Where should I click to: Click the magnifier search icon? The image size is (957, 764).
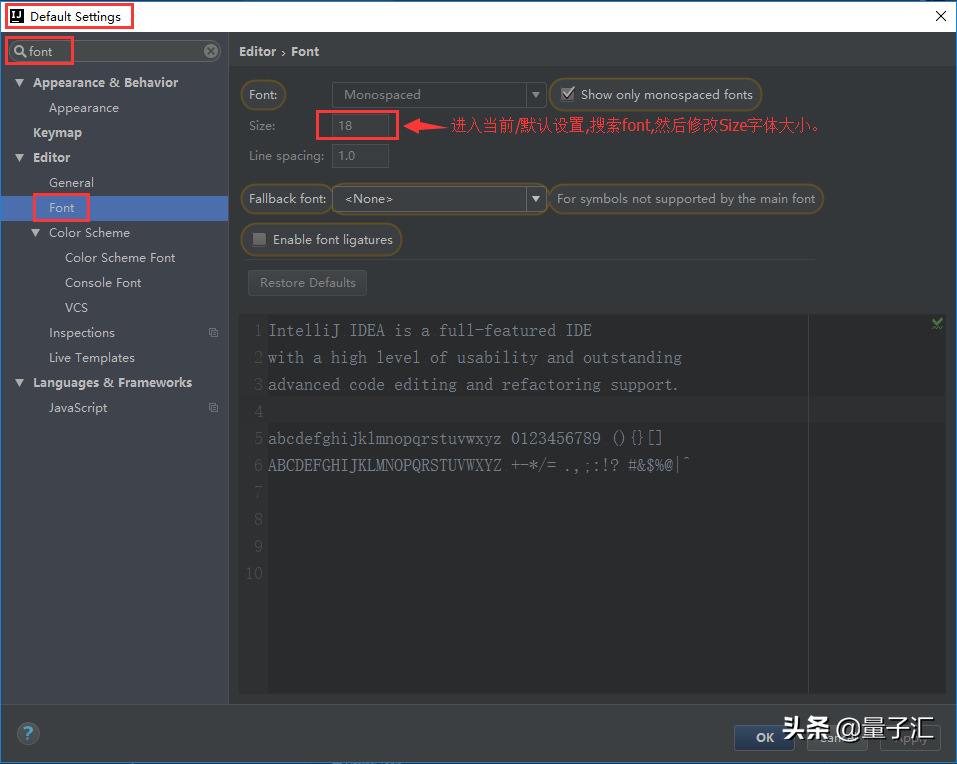tap(20, 51)
